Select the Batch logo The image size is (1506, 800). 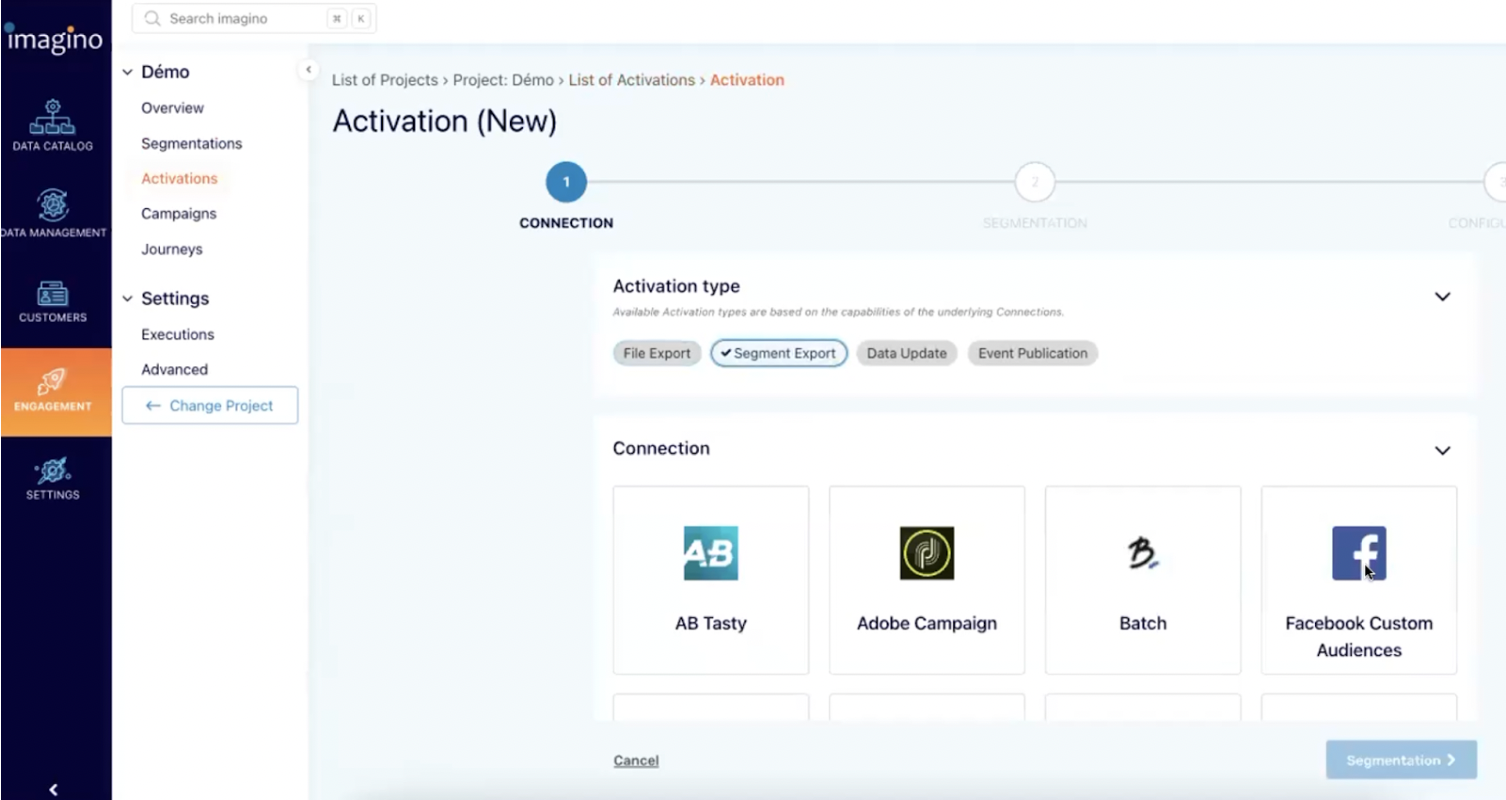1143,553
